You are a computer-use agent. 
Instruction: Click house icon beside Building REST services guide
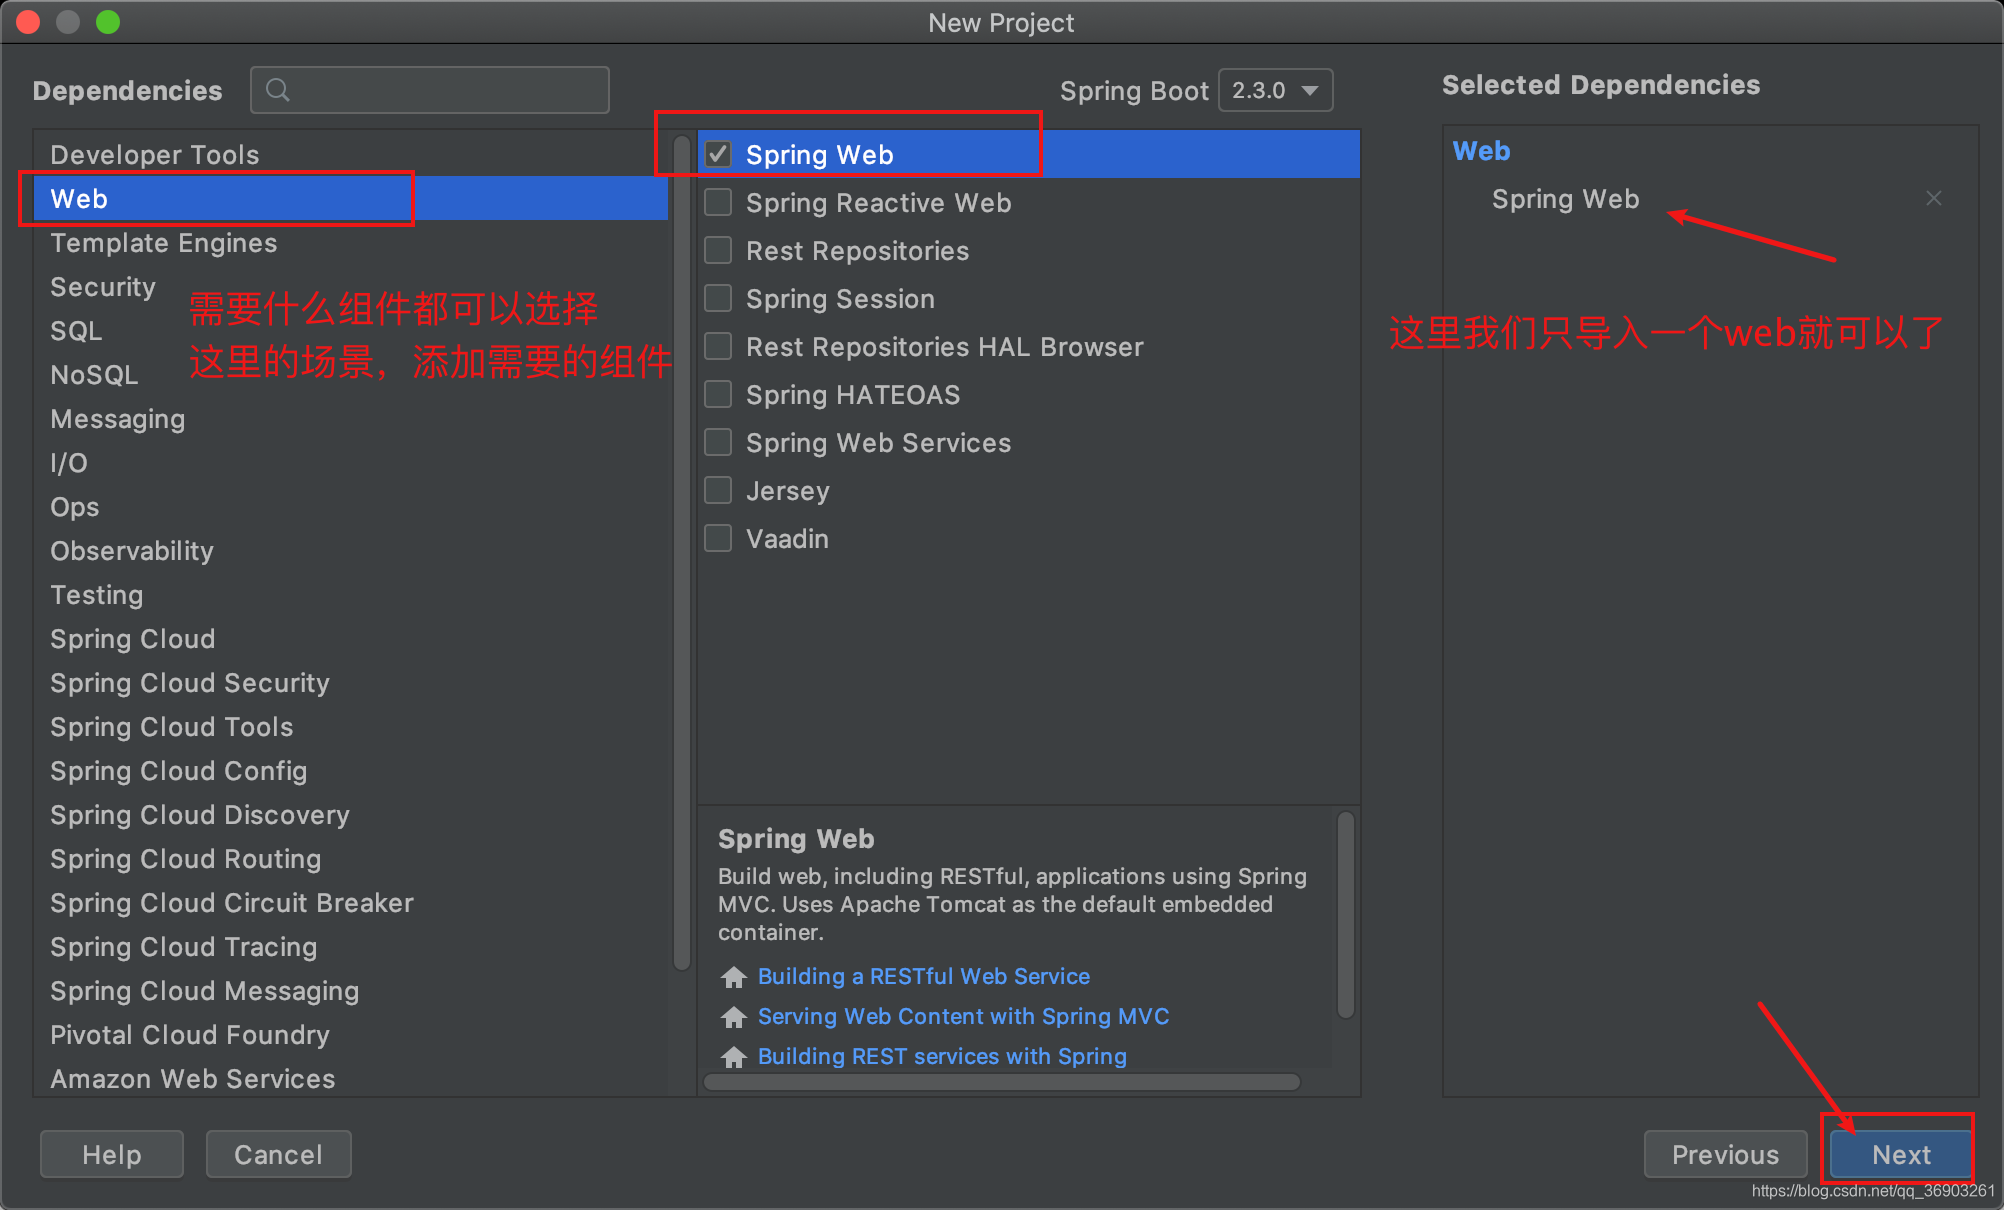coord(734,1056)
